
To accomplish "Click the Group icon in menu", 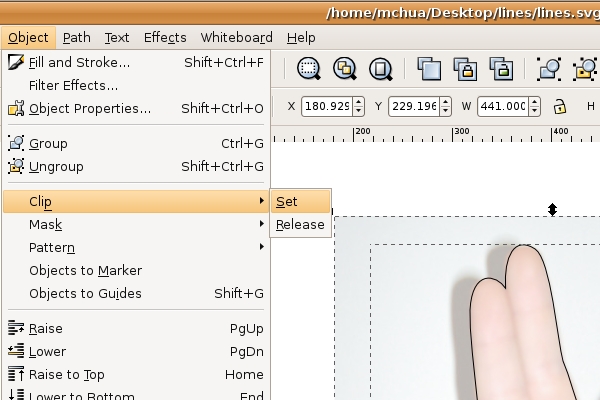I will coord(16,143).
